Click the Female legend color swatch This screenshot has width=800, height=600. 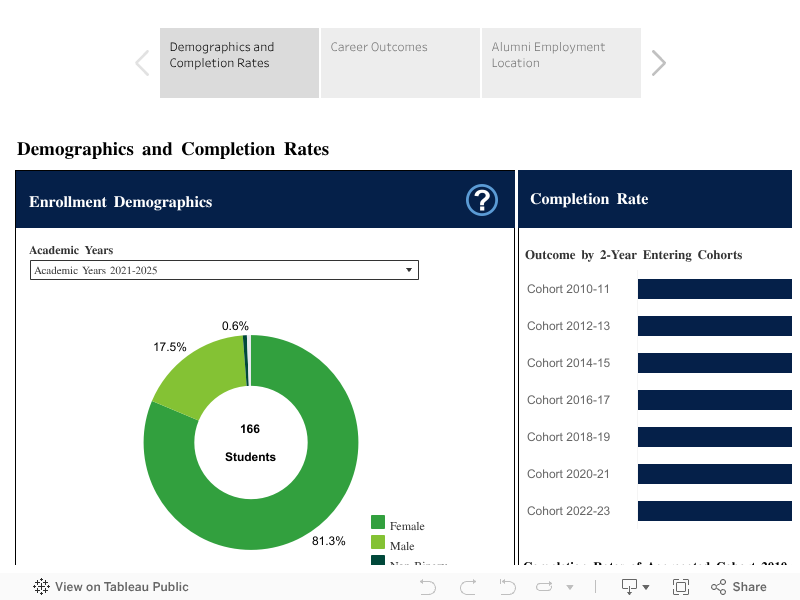click(x=378, y=522)
